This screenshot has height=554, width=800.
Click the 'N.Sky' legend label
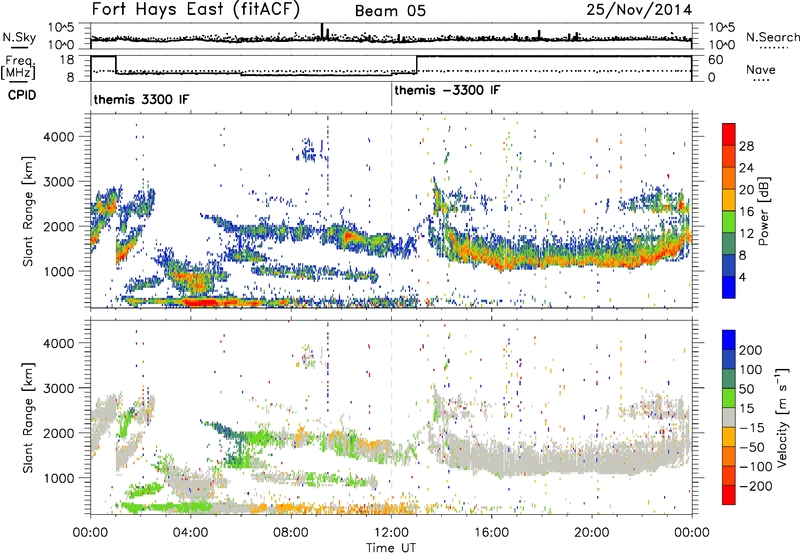coord(19,37)
